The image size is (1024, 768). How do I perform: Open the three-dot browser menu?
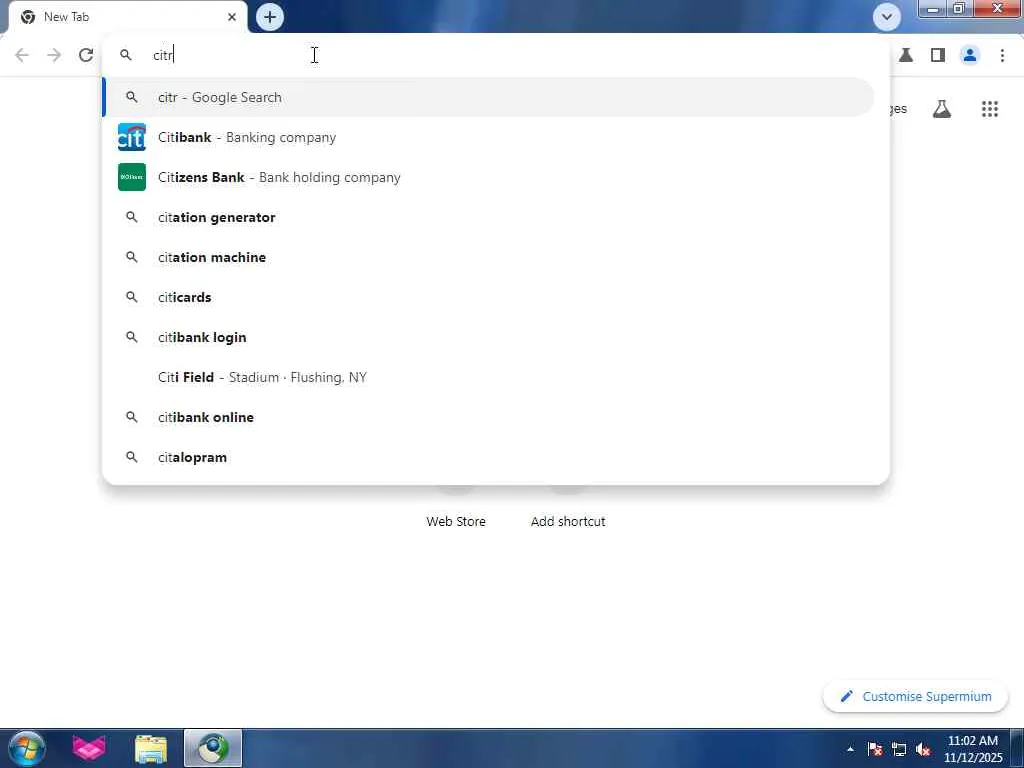pyautogui.click(x=1002, y=56)
